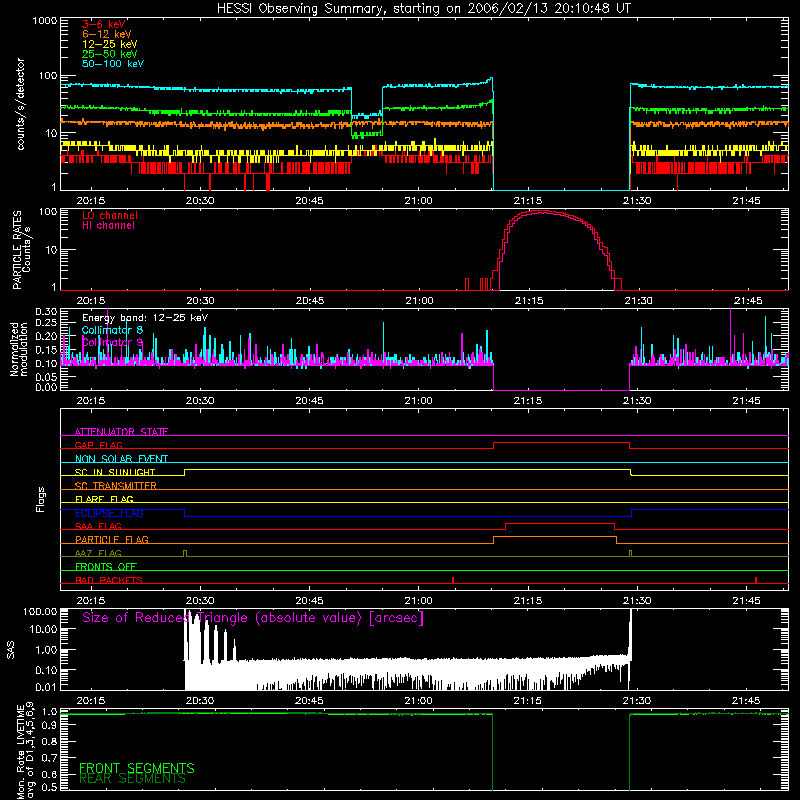
Task: Click the counts/s/detector axis title
Action: tap(20, 104)
